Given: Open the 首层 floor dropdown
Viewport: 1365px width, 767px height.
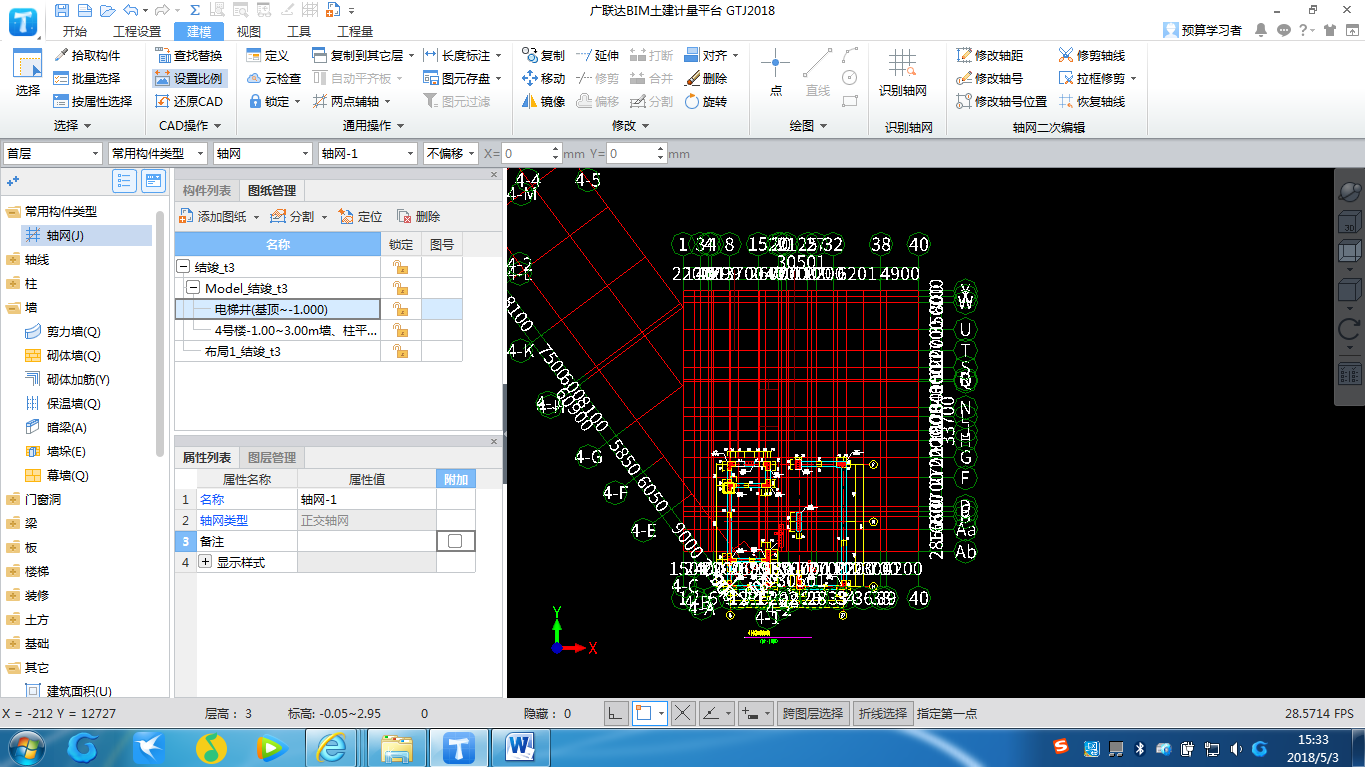Looking at the screenshot, I should click(53, 153).
